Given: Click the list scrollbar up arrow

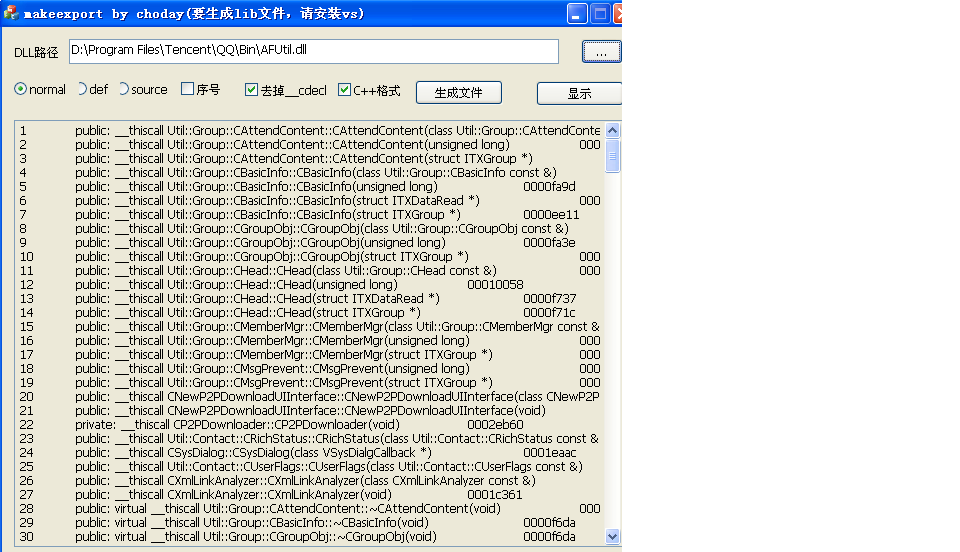Looking at the screenshot, I should coord(612,130).
